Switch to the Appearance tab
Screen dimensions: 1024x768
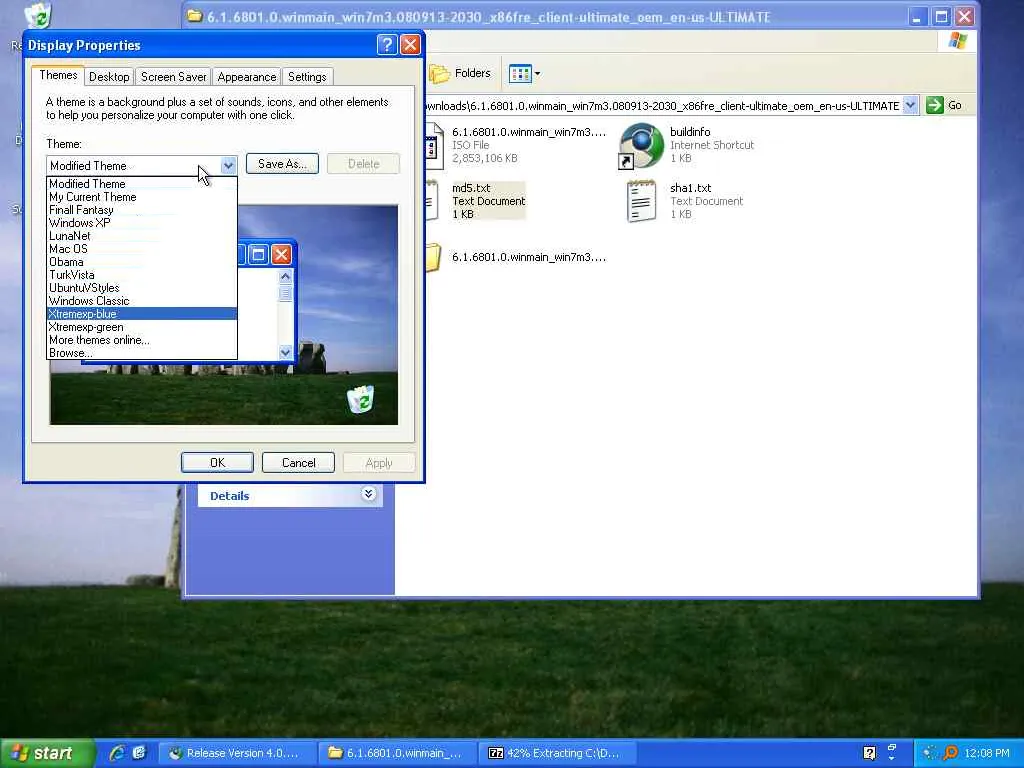(x=247, y=76)
